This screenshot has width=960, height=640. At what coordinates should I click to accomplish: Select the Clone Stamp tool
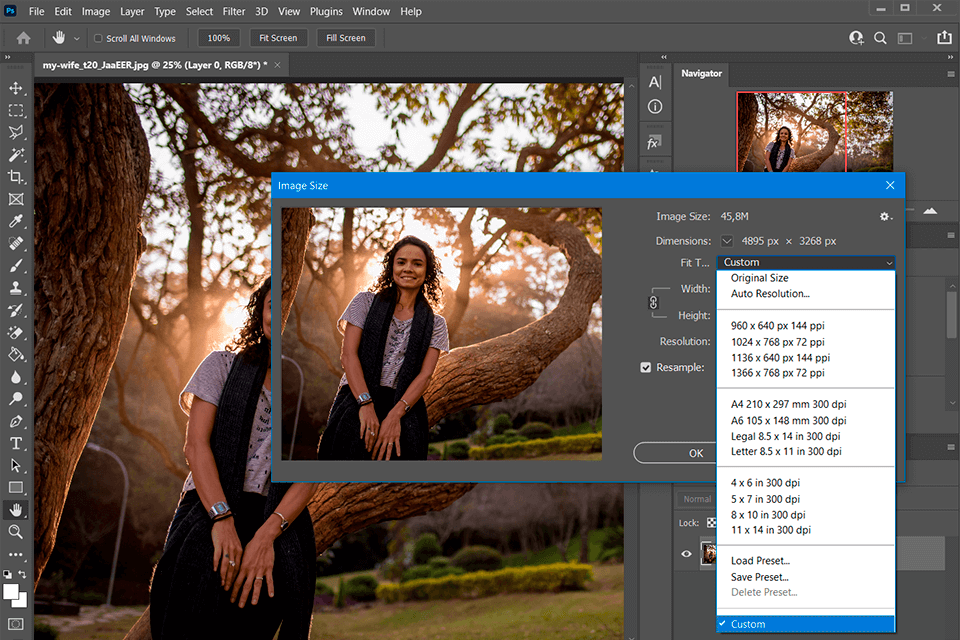[x=16, y=288]
